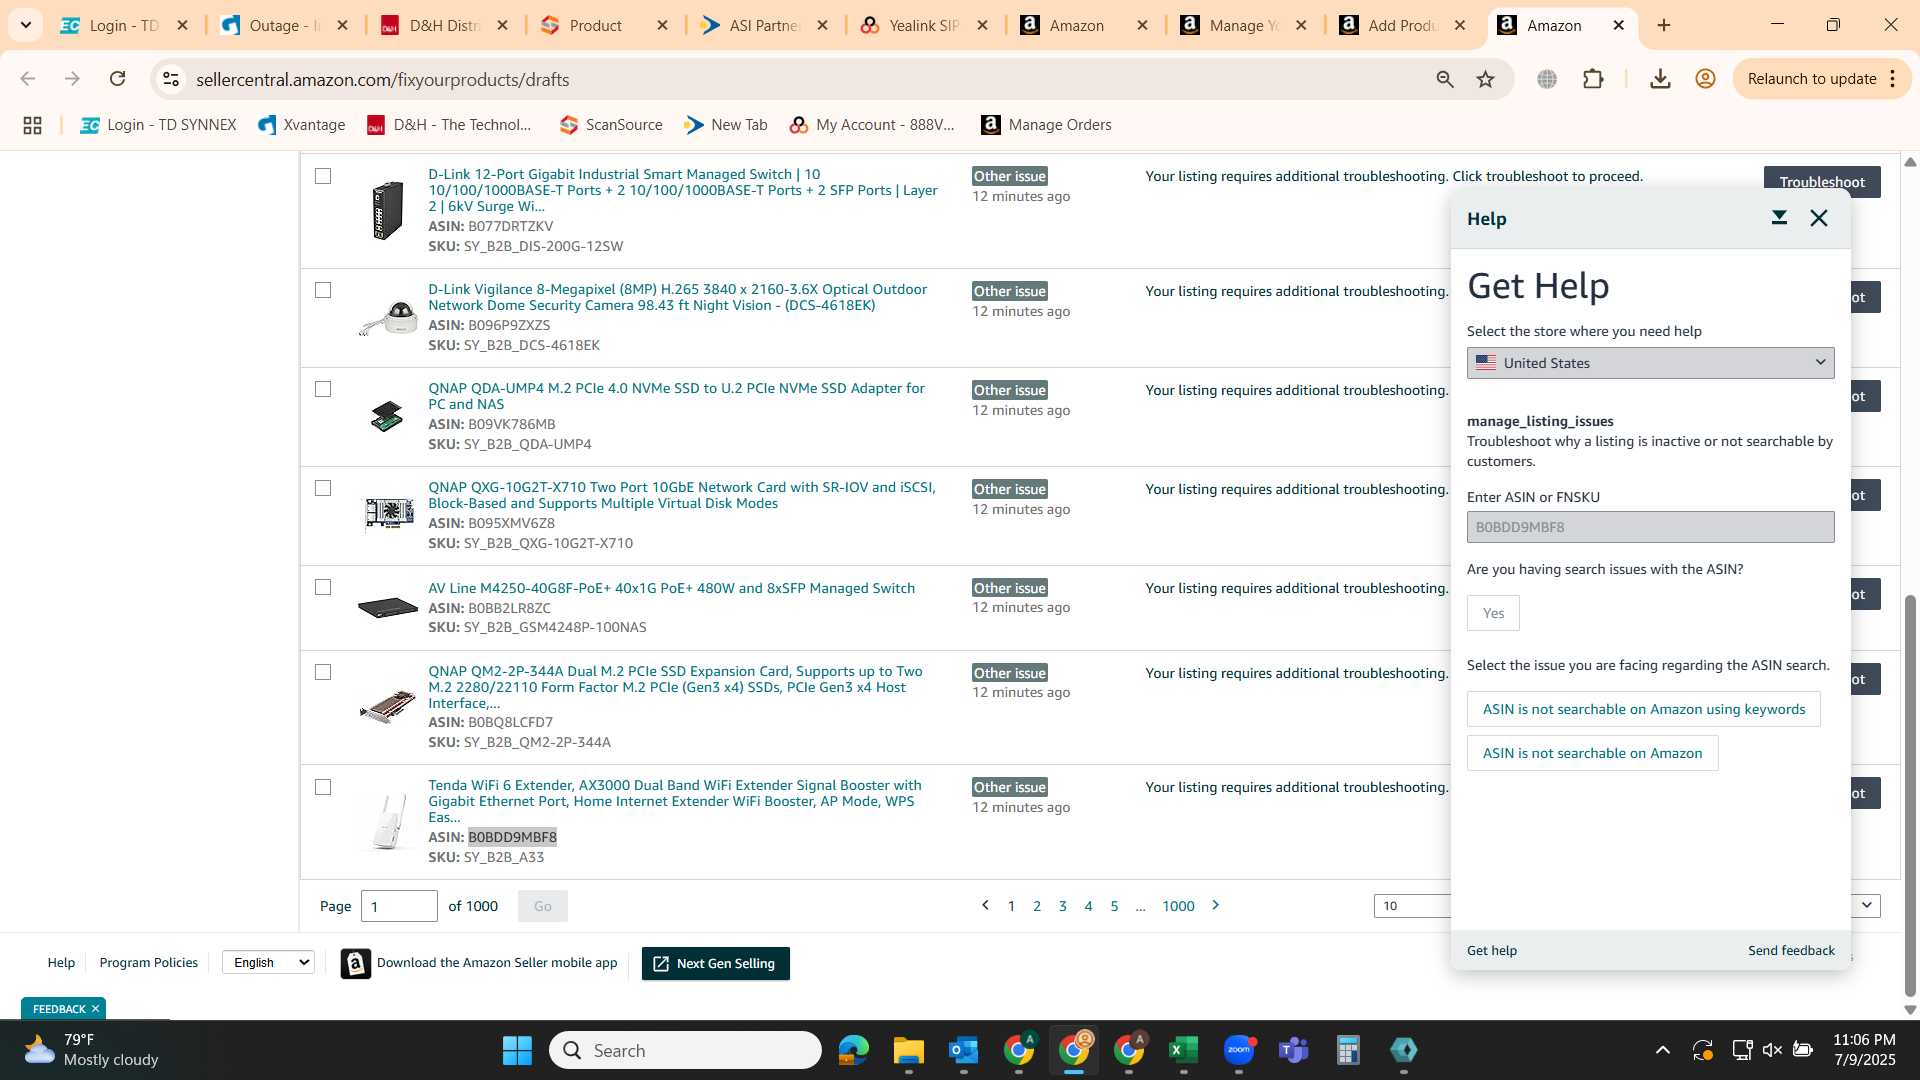Click the zoom magnifier icon in the address bar
Screen dimensions: 1920x1080
pyautogui.click(x=1445, y=79)
